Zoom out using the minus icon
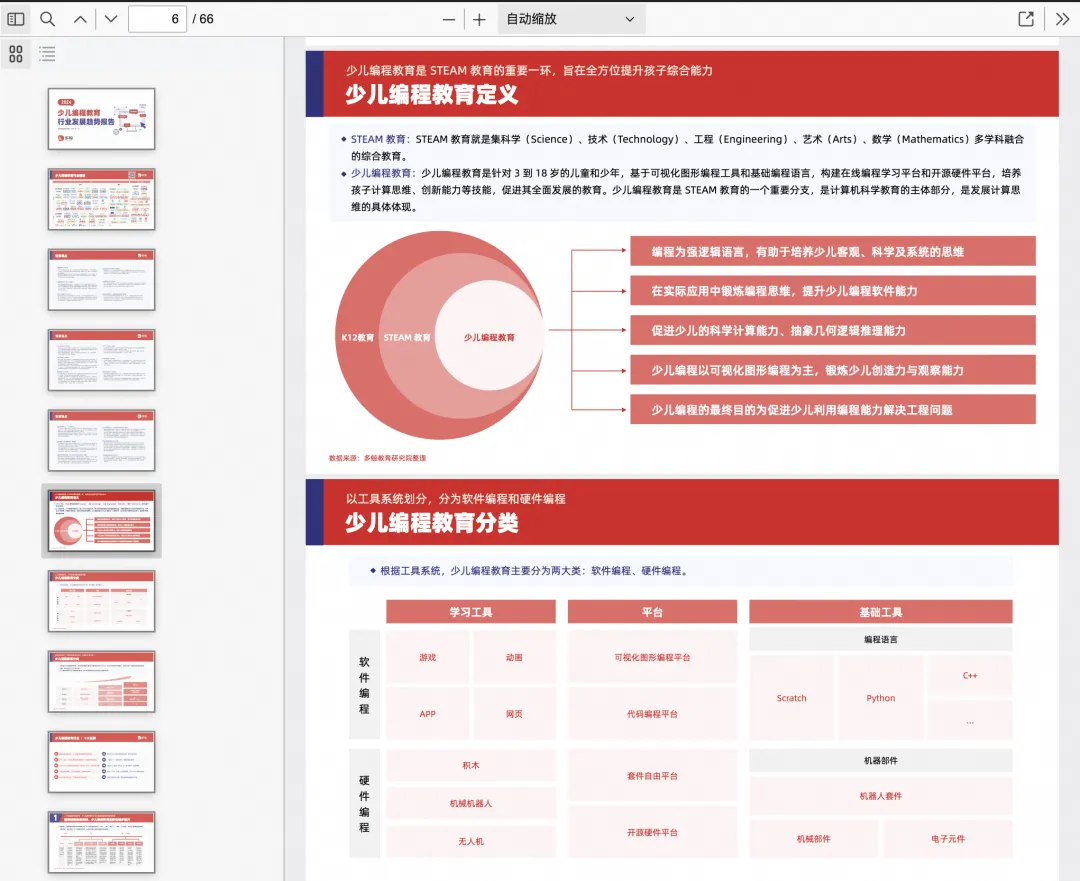 tap(449, 18)
